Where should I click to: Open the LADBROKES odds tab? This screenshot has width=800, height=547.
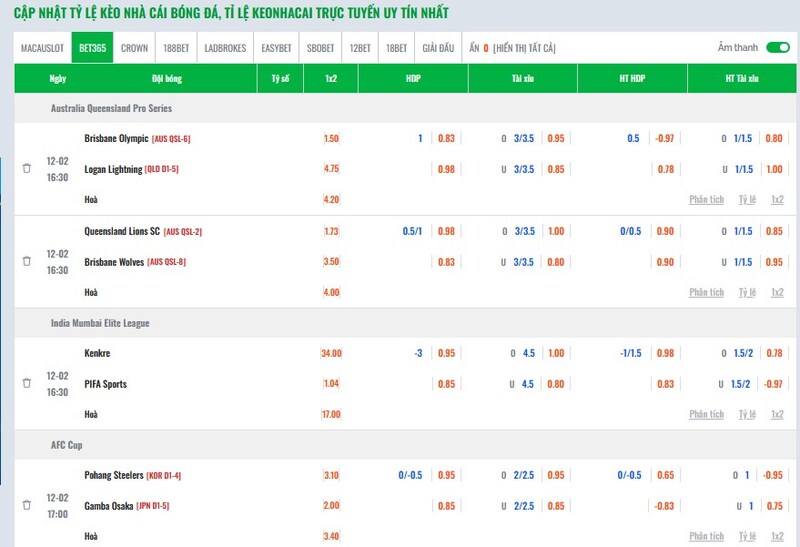tap(225, 48)
